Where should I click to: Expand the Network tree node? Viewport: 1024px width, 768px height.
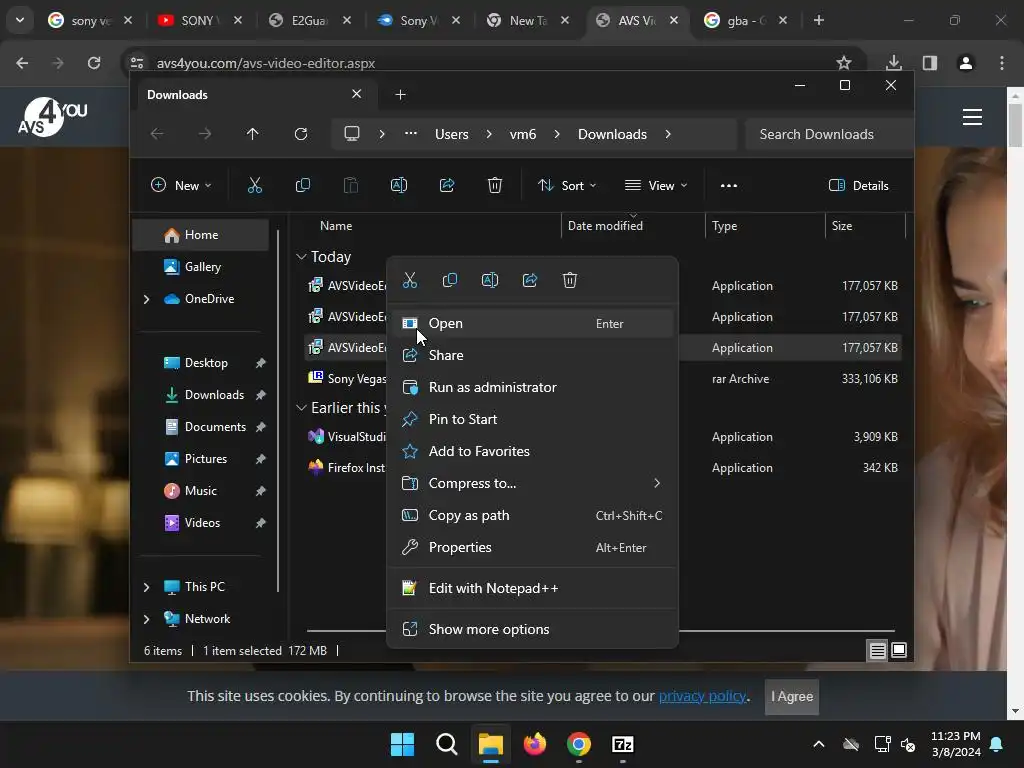(x=146, y=618)
